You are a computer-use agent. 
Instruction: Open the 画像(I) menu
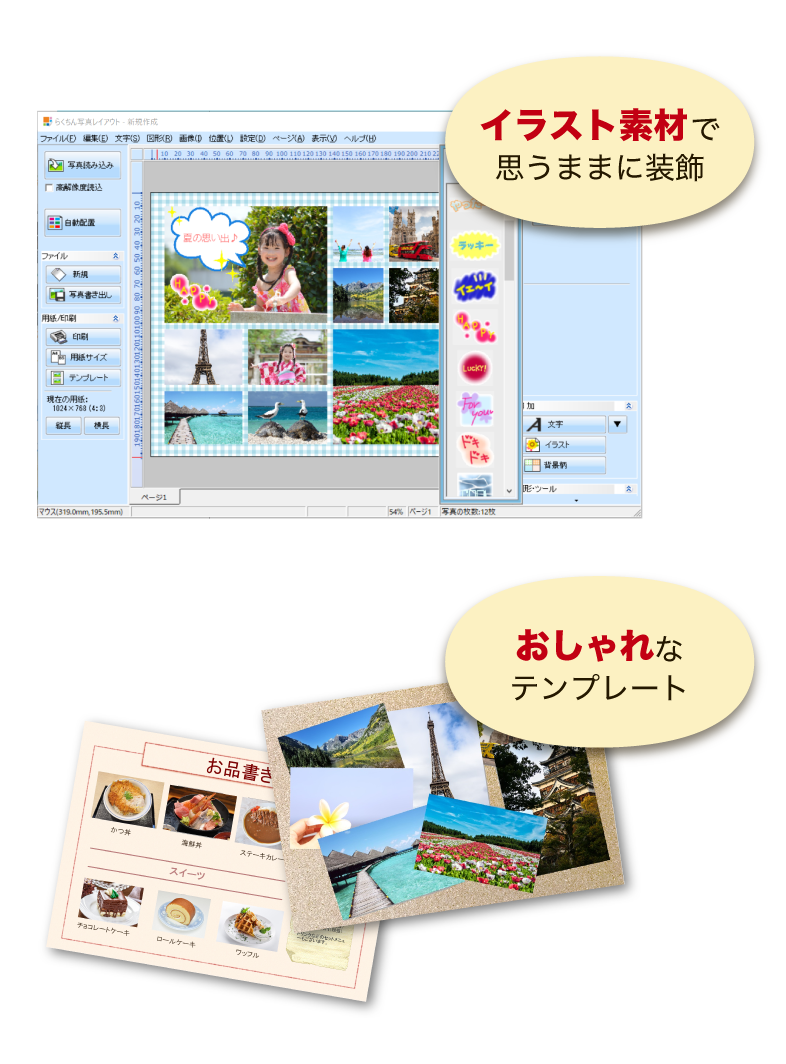point(191,138)
